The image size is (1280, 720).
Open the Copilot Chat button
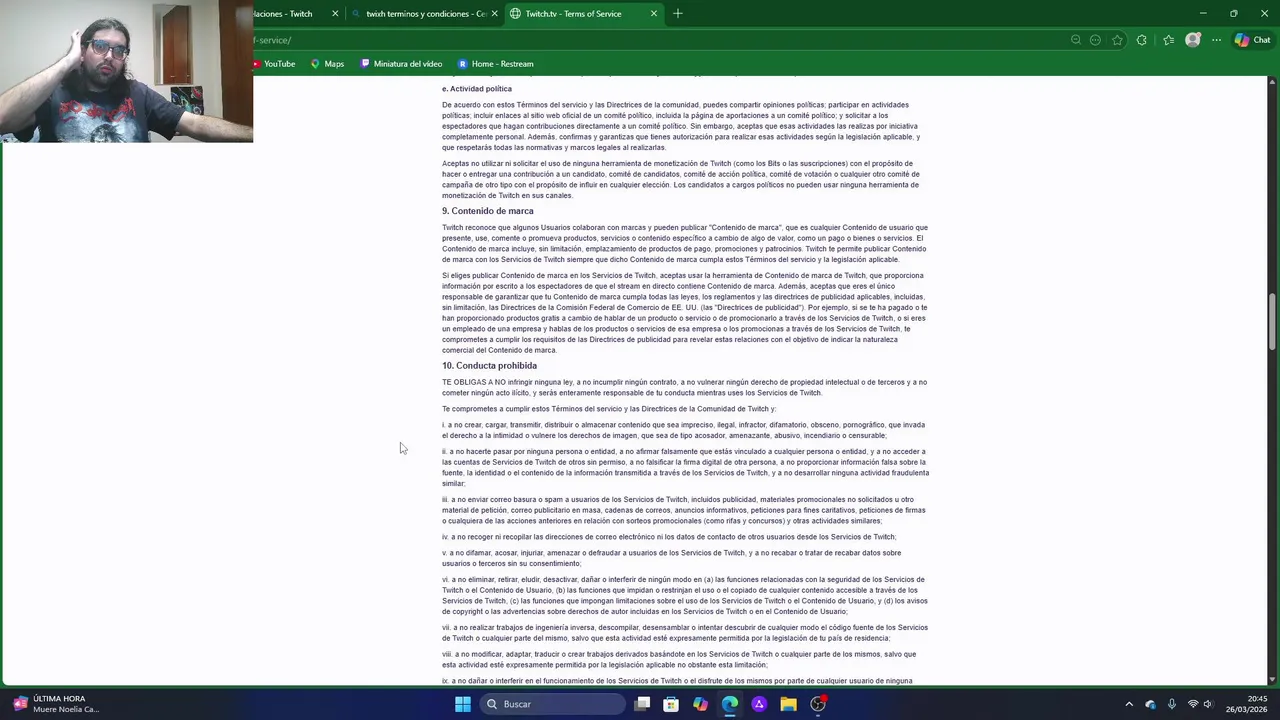click(1252, 40)
